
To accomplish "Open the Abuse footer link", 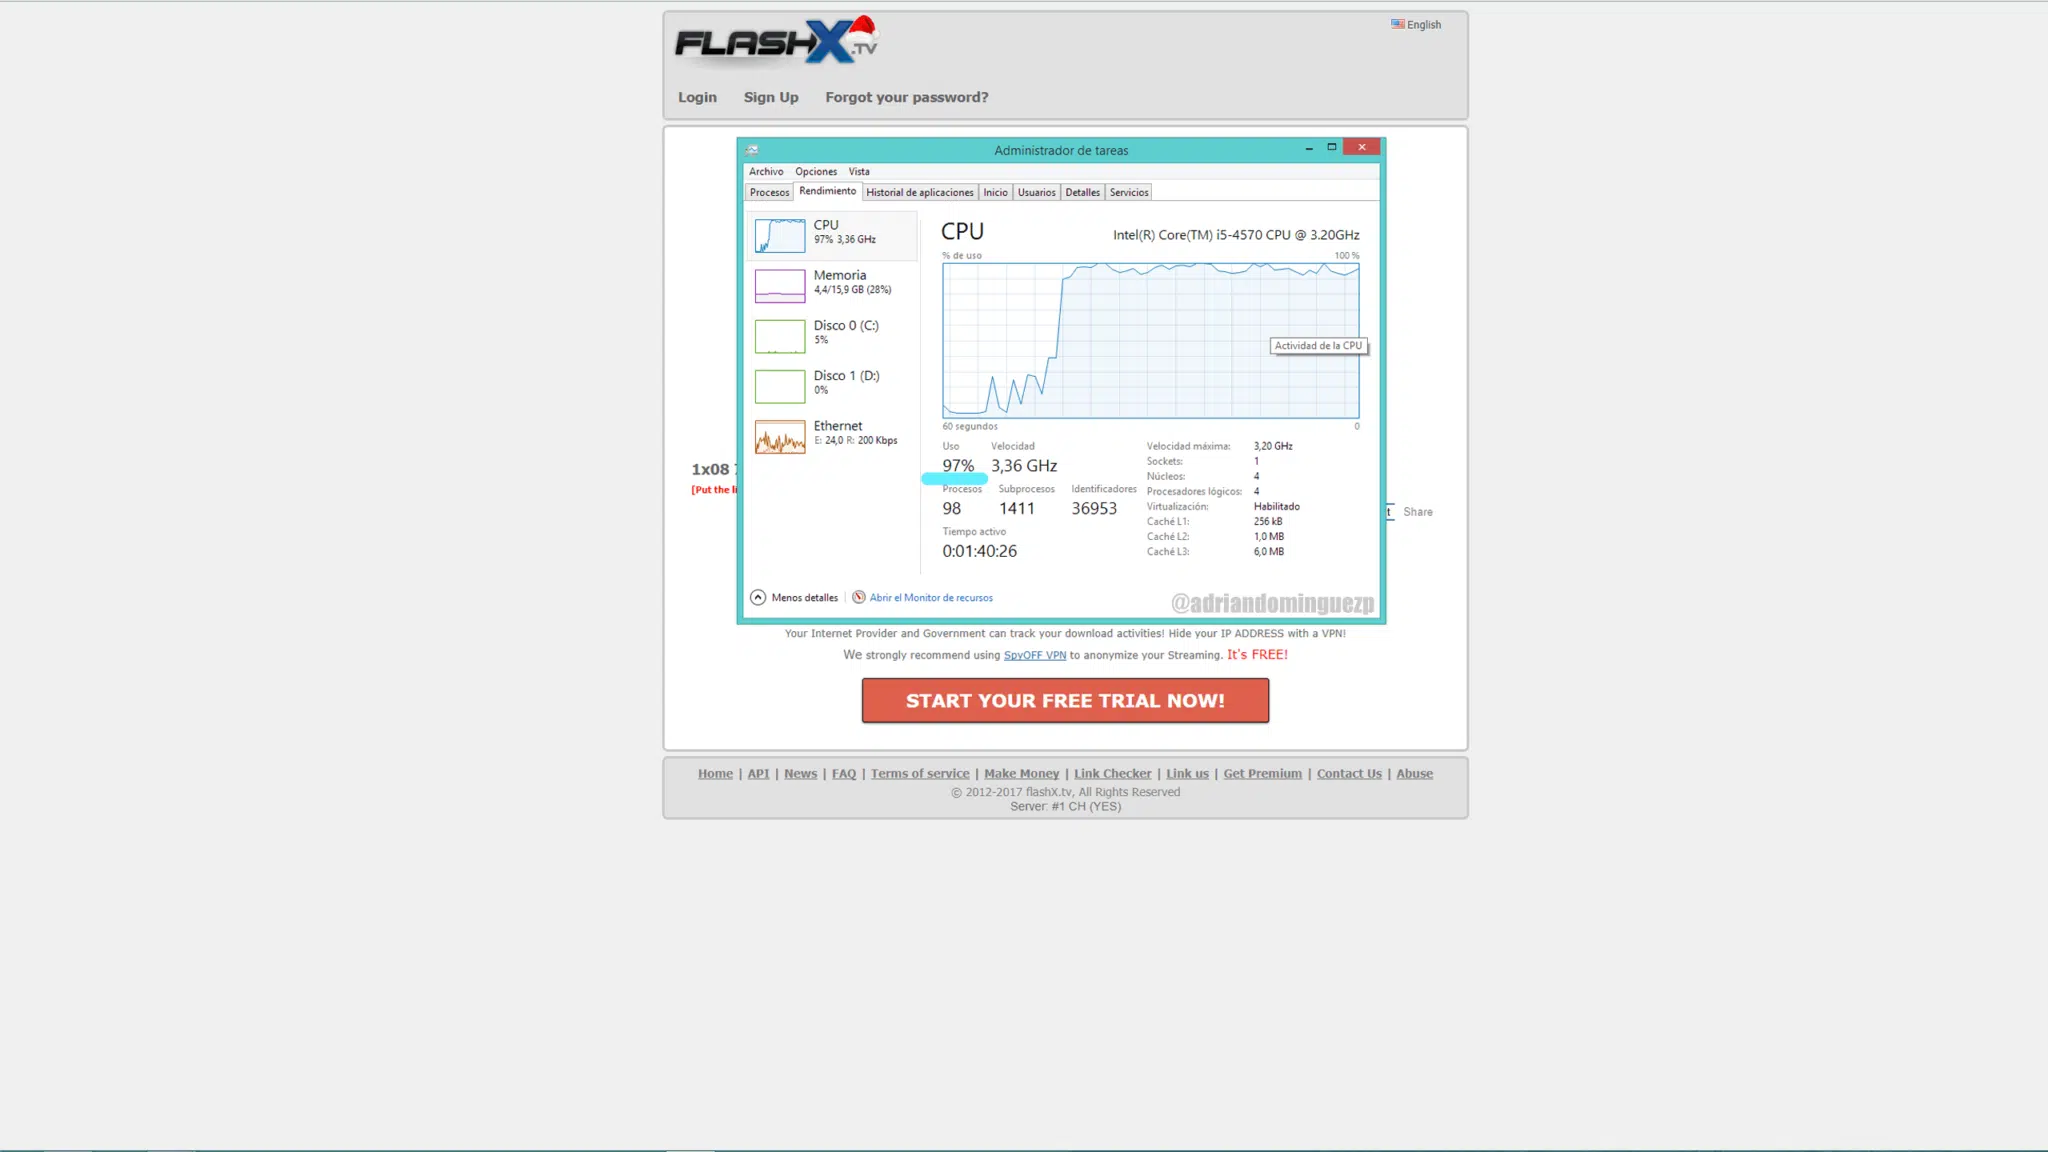I will [x=1414, y=774].
